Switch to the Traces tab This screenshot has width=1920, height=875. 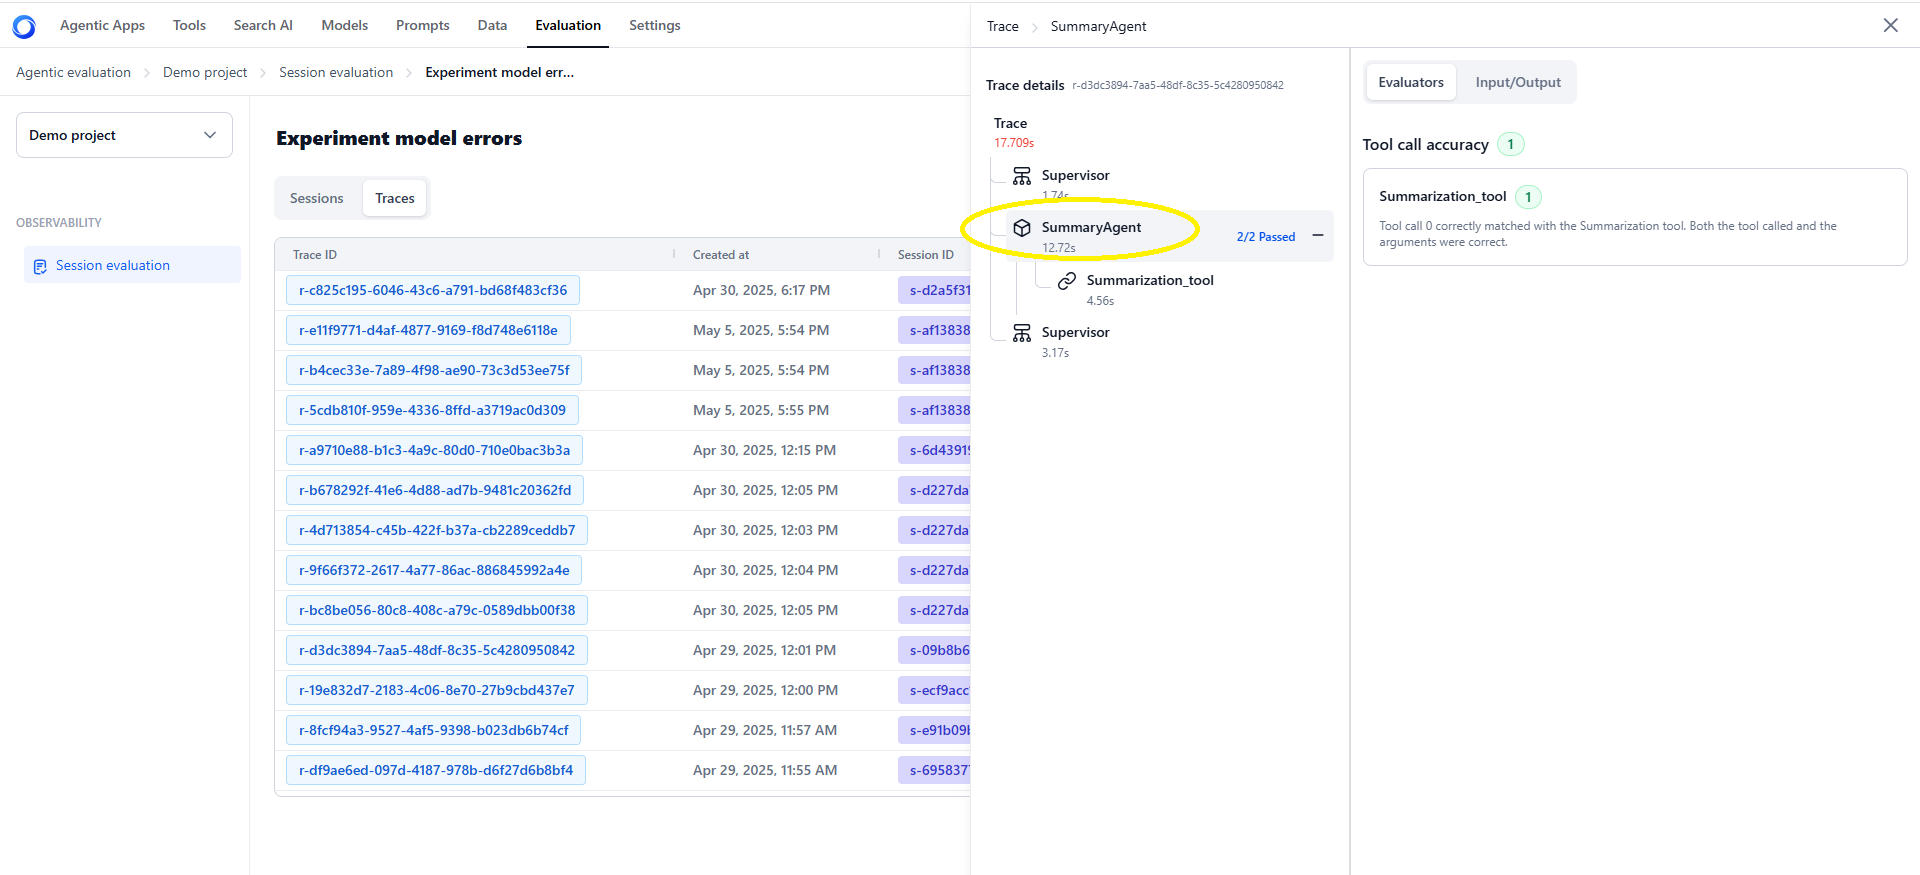click(x=395, y=198)
